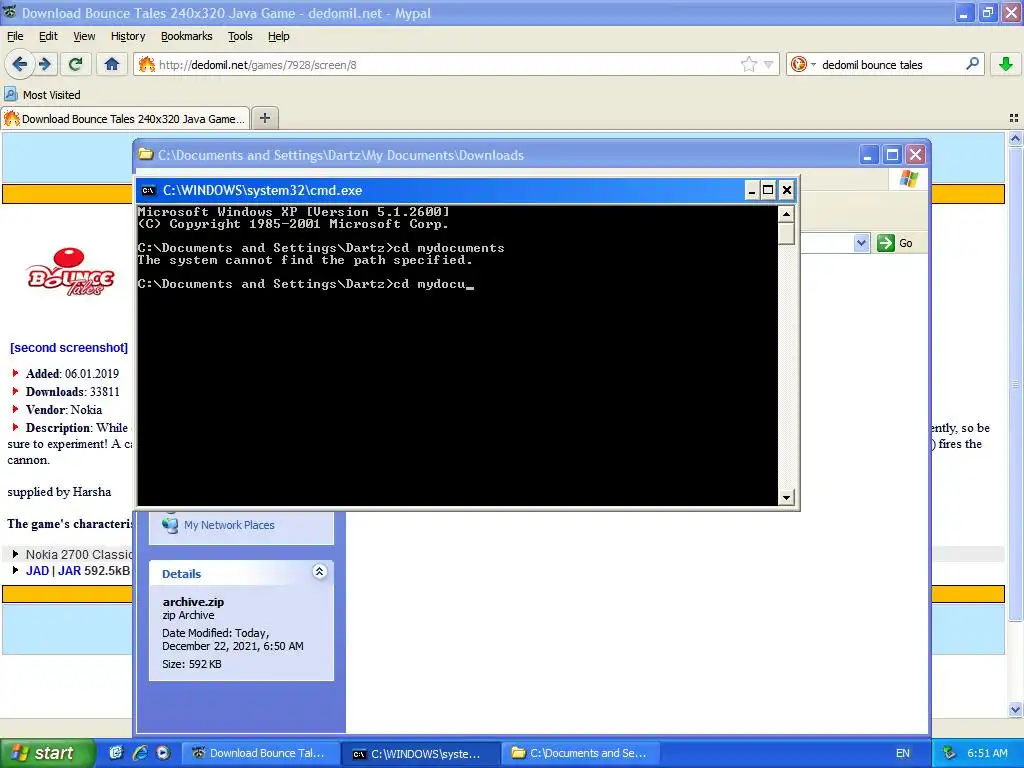Click the Size: 592 KB text
This screenshot has width=1024, height=768.
pyautogui.click(x=192, y=664)
